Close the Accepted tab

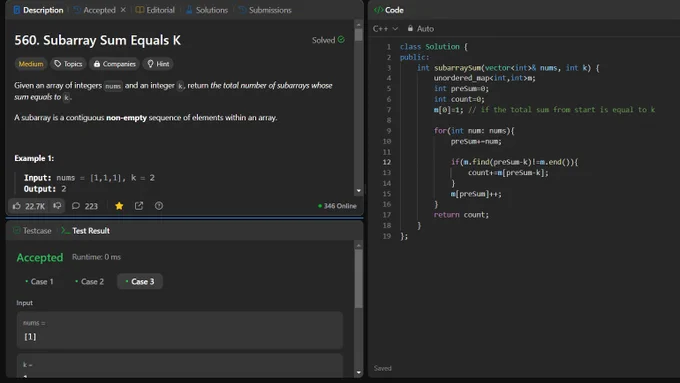tap(123, 10)
